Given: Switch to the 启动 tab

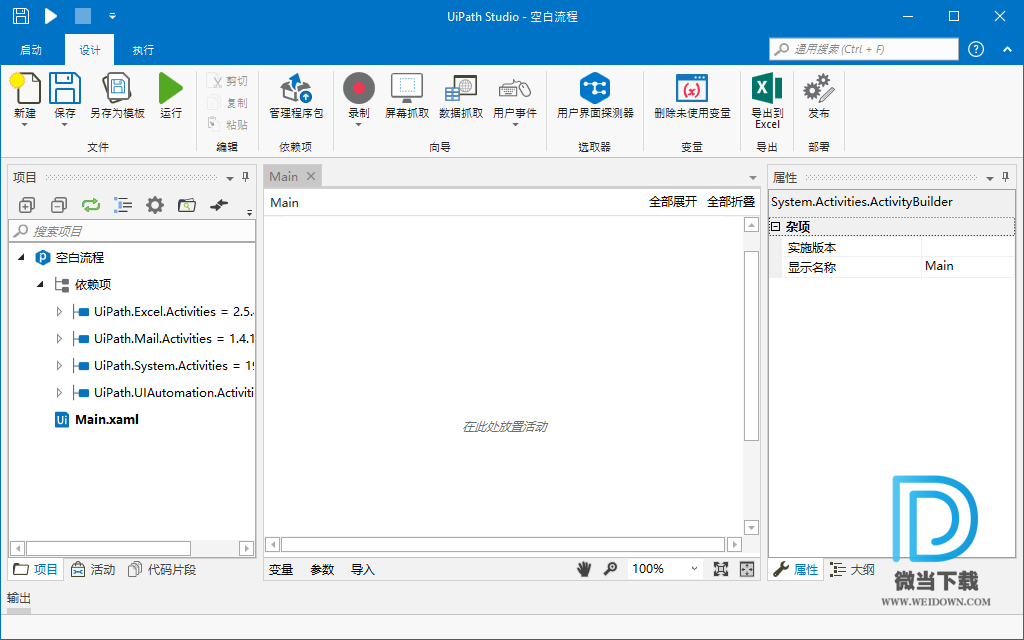Looking at the screenshot, I should point(31,50).
